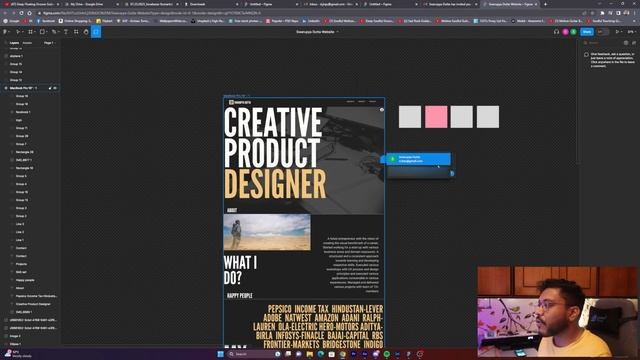
Task: Open File Explorer from the taskbar
Action: coord(309,354)
